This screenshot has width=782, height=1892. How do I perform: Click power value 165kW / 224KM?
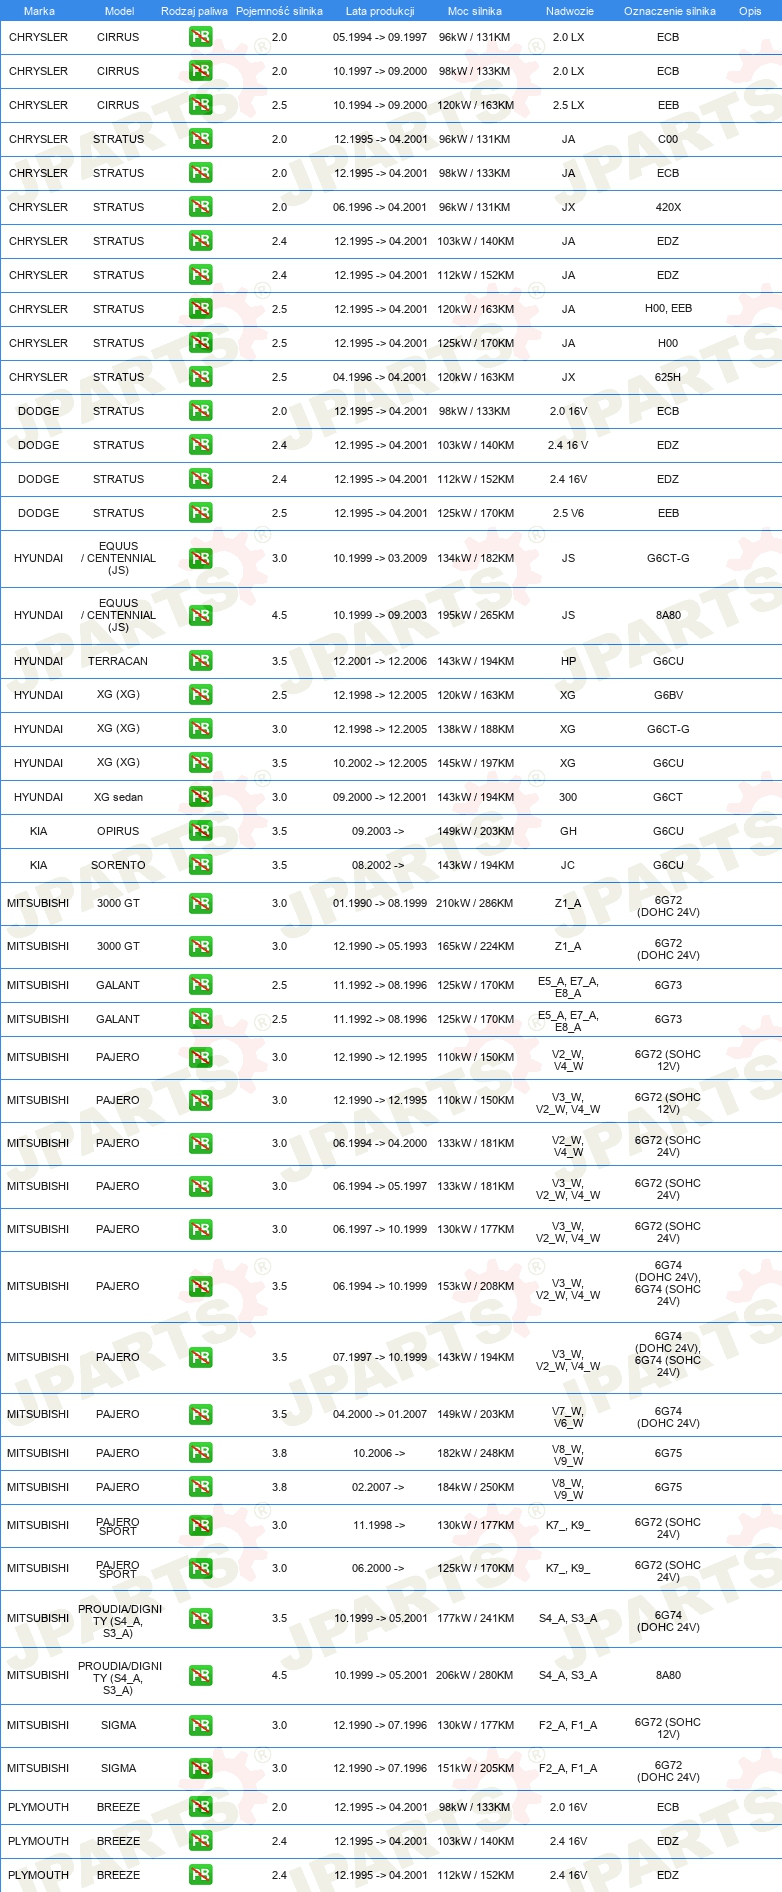[x=475, y=946]
